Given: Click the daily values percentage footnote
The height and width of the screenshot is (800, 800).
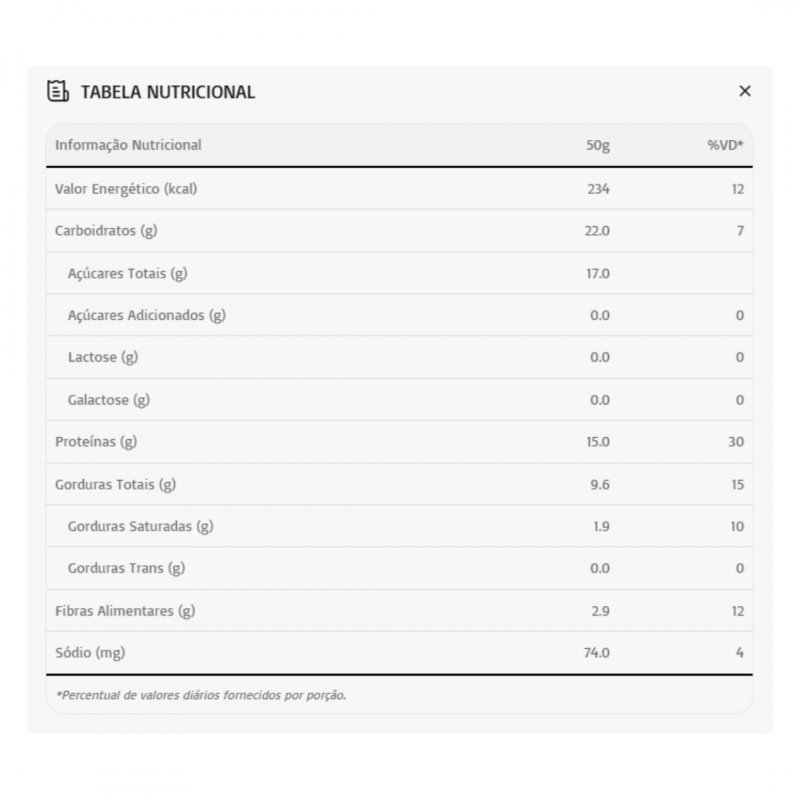Looking at the screenshot, I should (201, 695).
